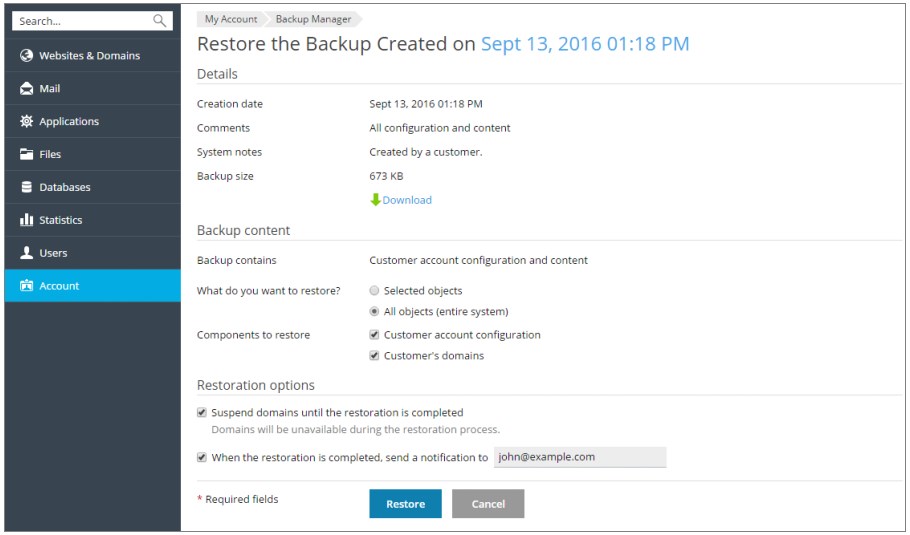Toggle Customer account configuration checkbox

click(374, 334)
